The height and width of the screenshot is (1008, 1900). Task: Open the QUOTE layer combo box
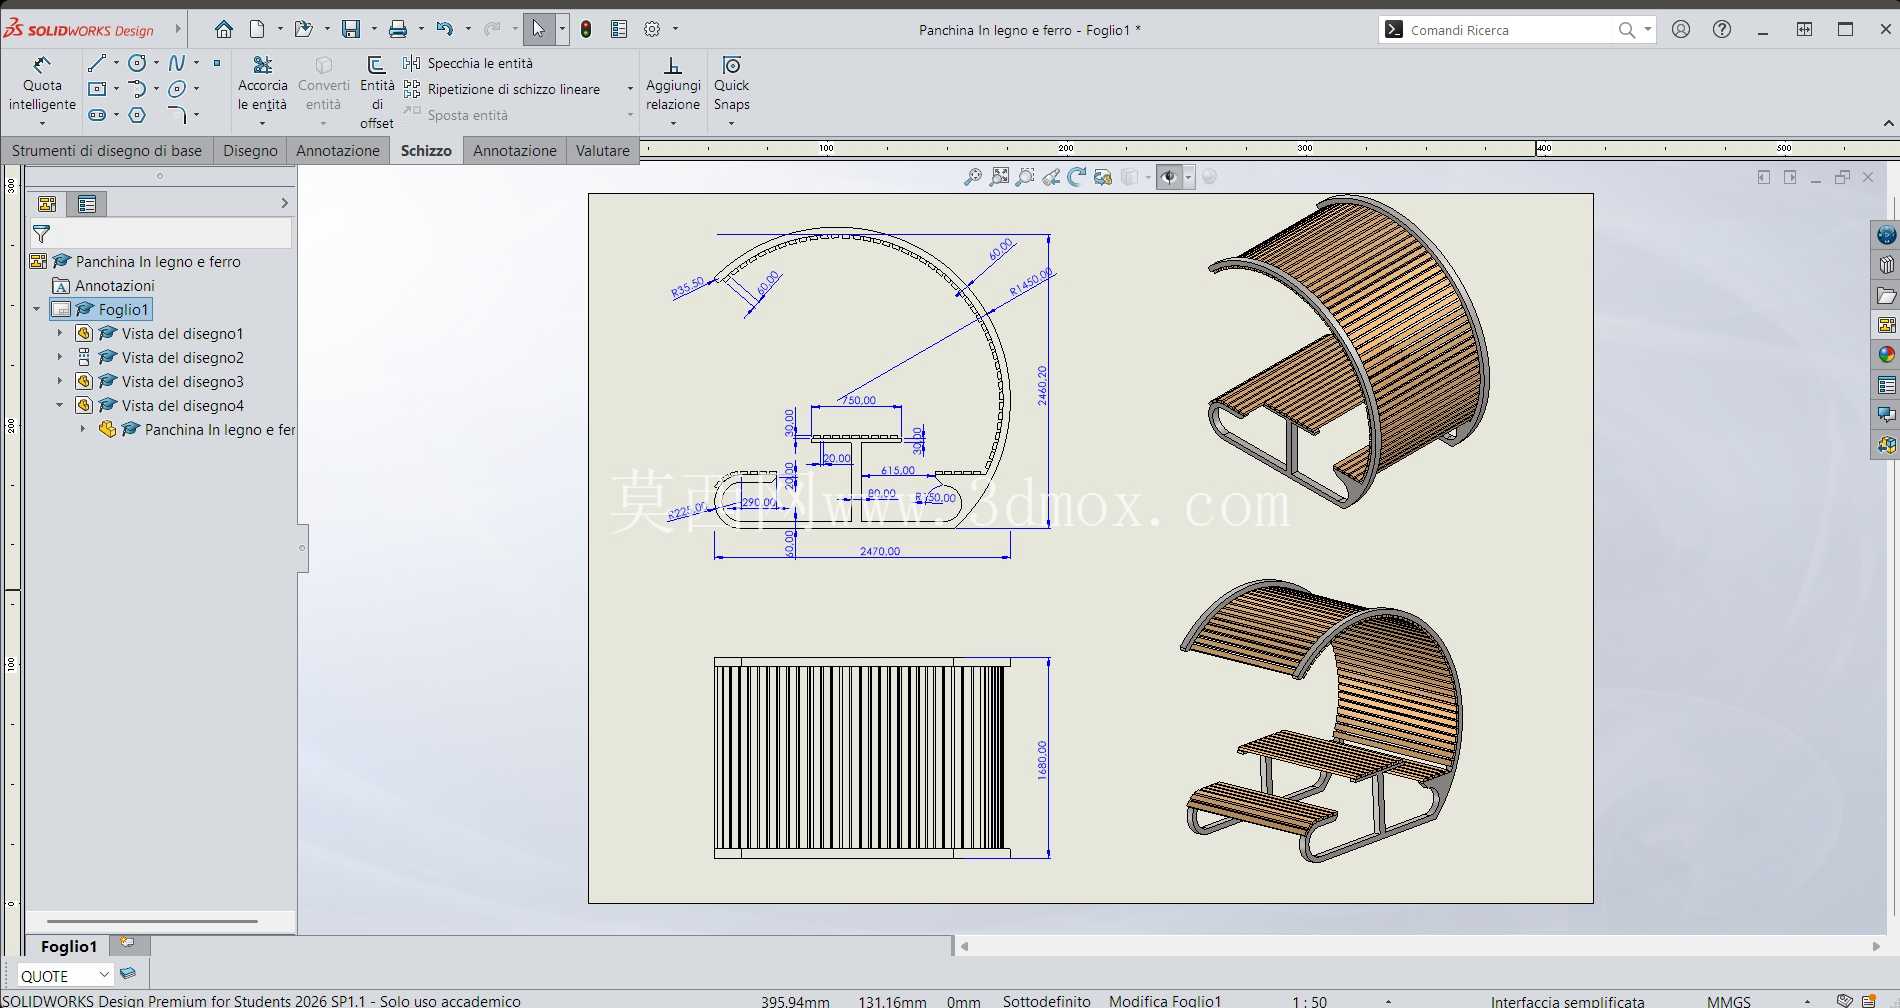(65, 975)
